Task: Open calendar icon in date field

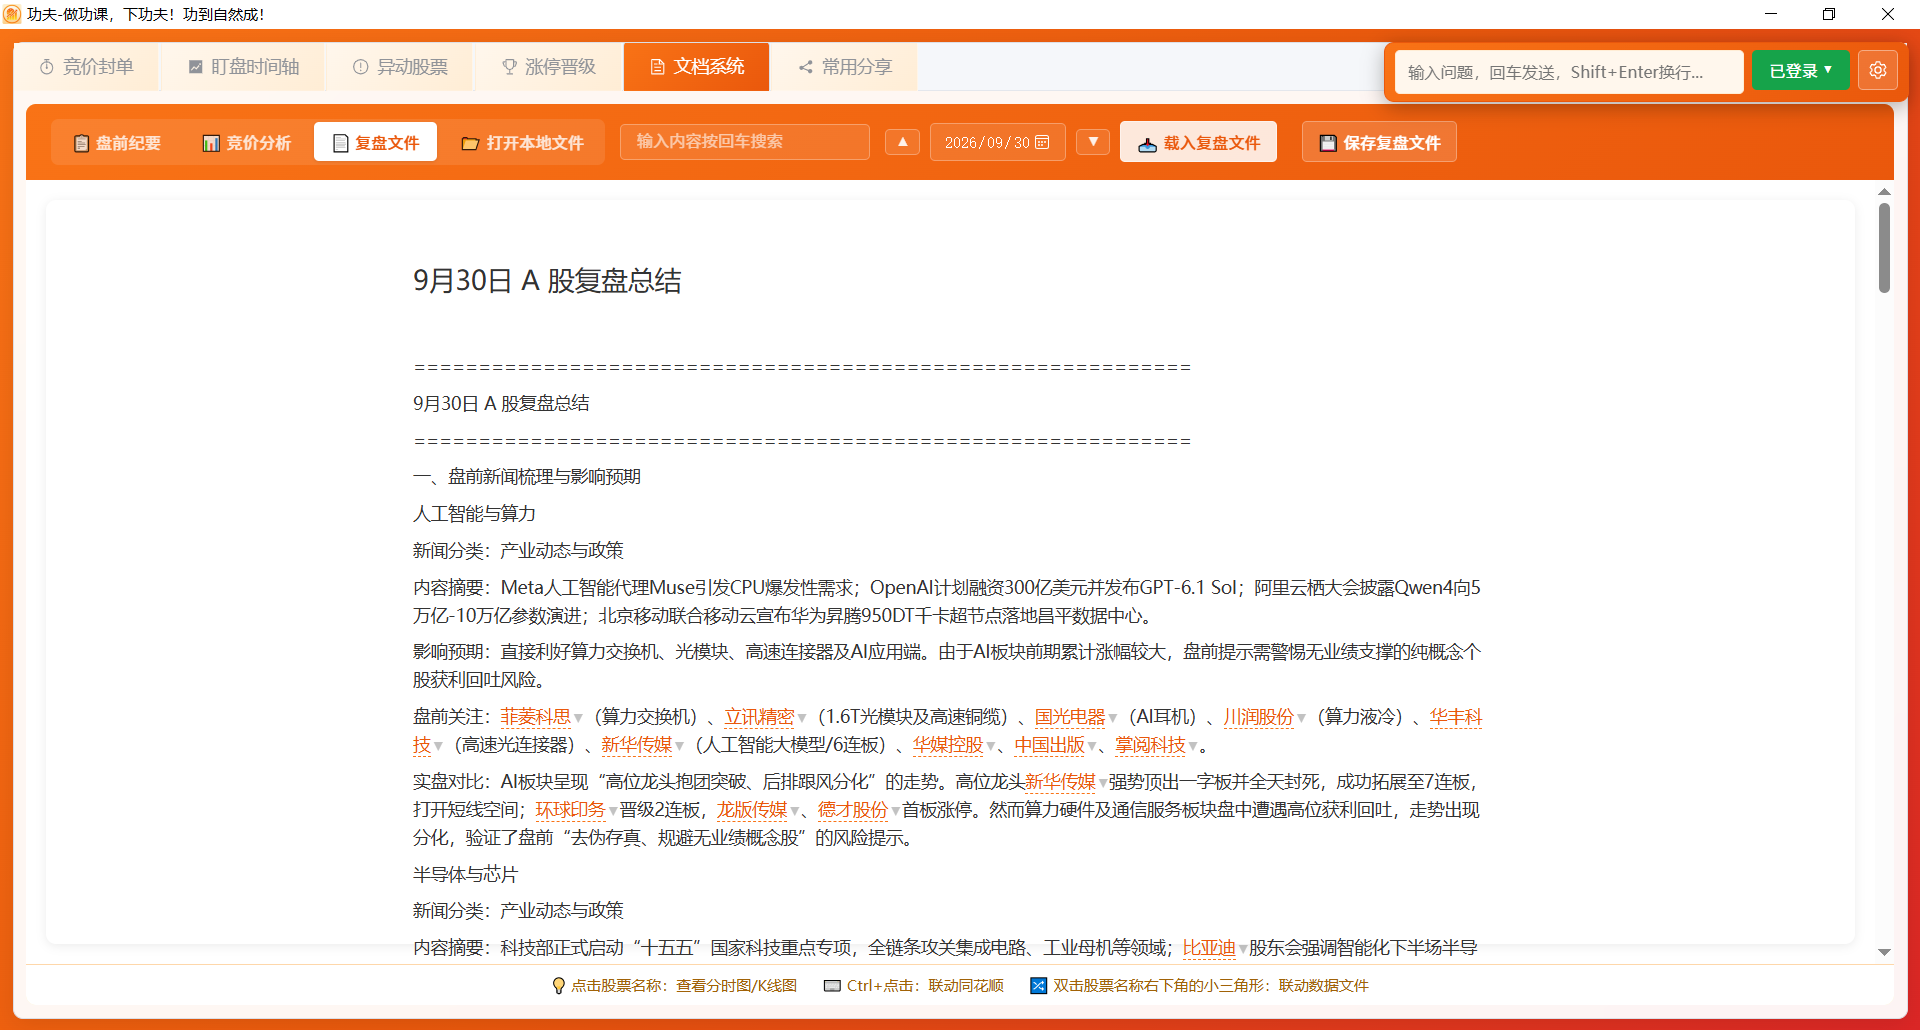Action: pyautogui.click(x=1042, y=142)
